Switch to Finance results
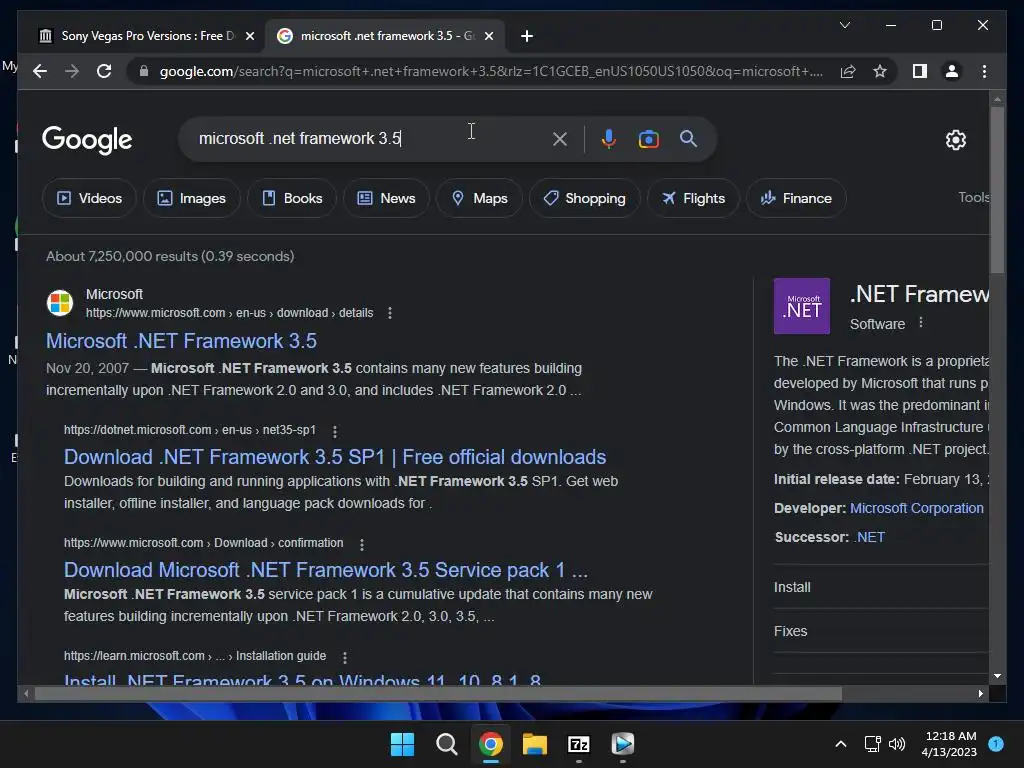This screenshot has width=1024, height=768. [x=796, y=198]
